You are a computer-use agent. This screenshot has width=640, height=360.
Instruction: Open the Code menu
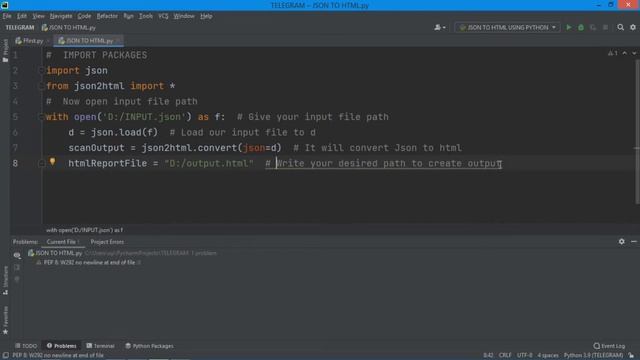84,16
